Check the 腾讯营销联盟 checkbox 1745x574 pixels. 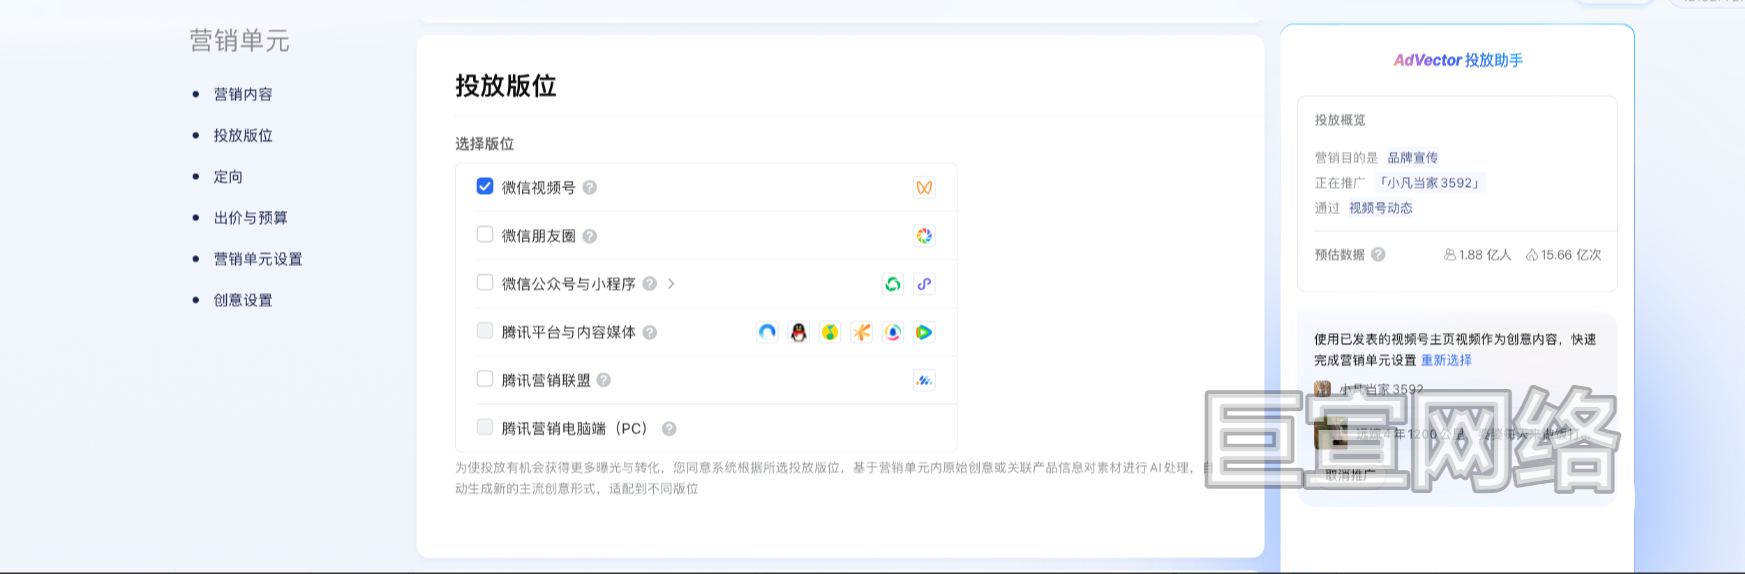(485, 378)
